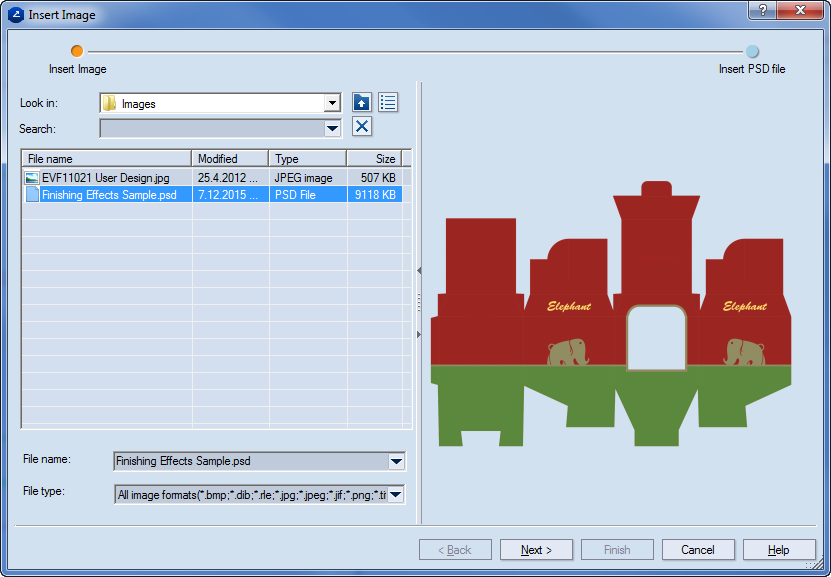Click the go up one folder icon
Viewport: 831px width, 577px height.
pyautogui.click(x=362, y=103)
